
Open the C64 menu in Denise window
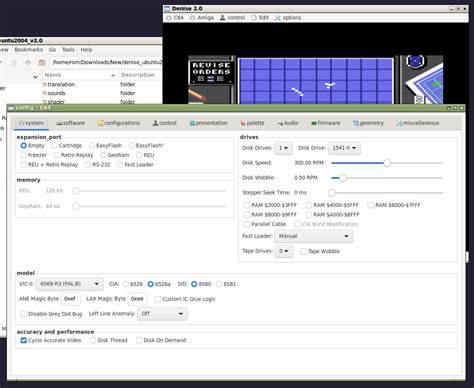pyautogui.click(x=175, y=18)
